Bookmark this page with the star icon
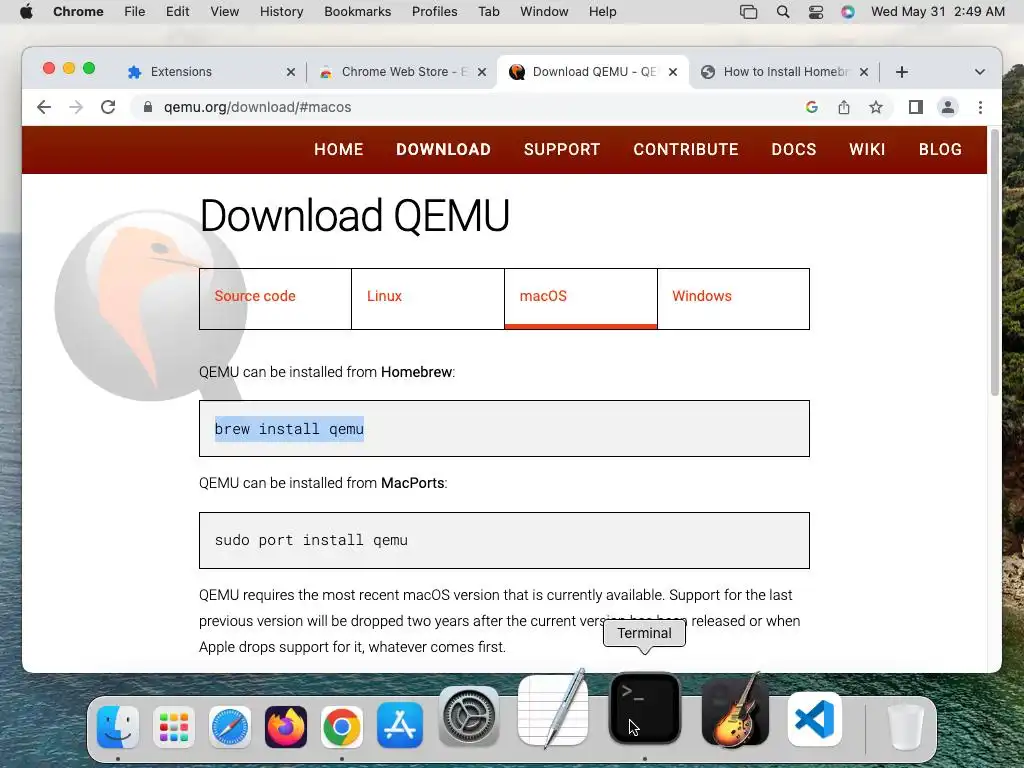The height and width of the screenshot is (768, 1024). pyautogui.click(x=876, y=107)
